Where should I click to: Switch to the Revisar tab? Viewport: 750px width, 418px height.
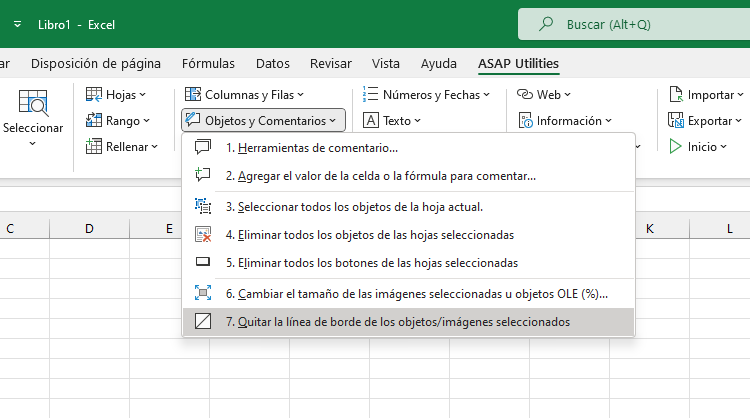pos(331,63)
